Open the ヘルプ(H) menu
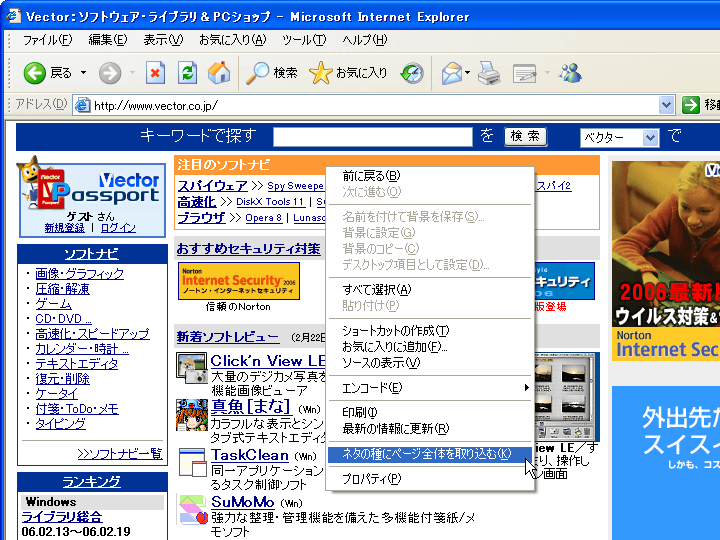This screenshot has height=540, width=720. [365, 40]
